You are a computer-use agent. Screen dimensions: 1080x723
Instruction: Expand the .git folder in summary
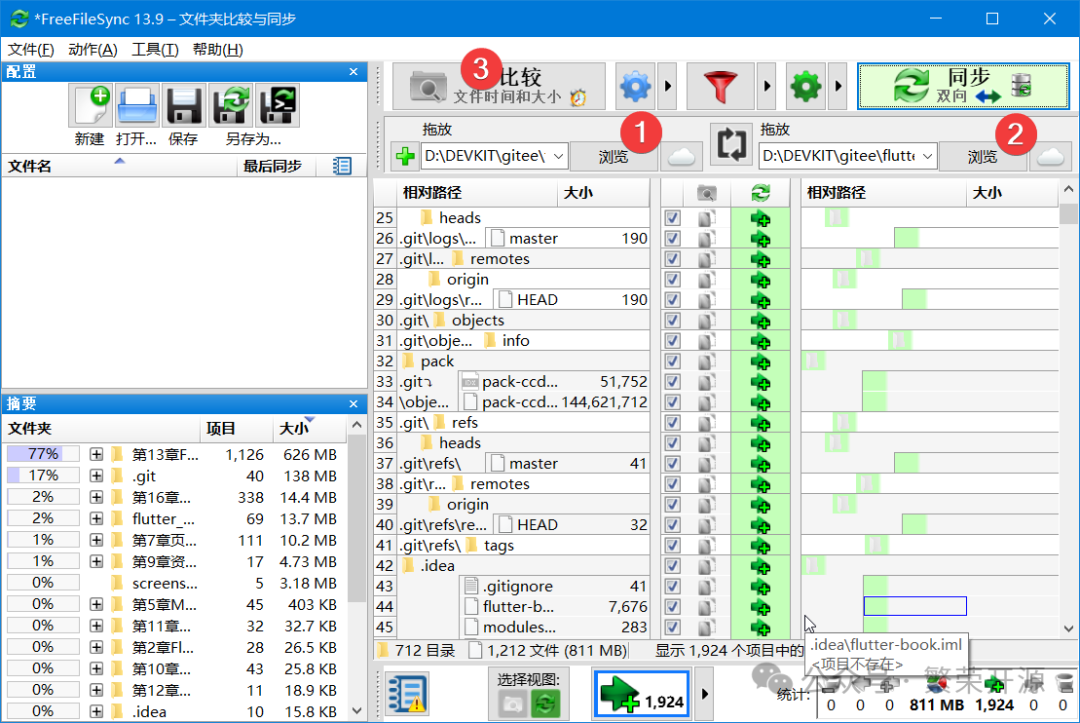[96, 476]
